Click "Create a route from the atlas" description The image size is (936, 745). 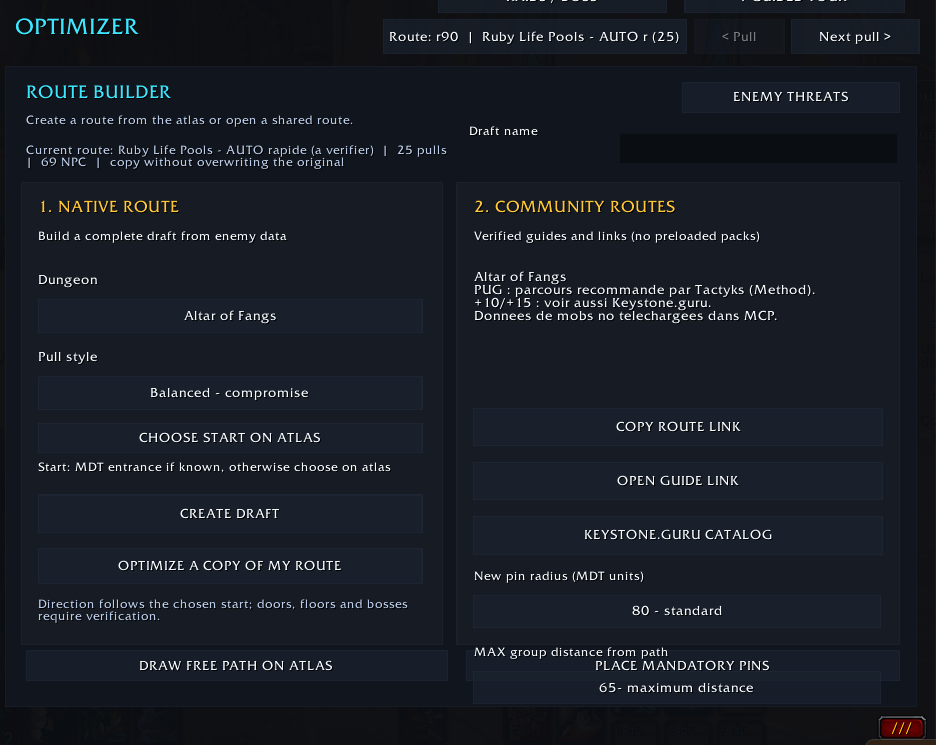[x=189, y=120]
